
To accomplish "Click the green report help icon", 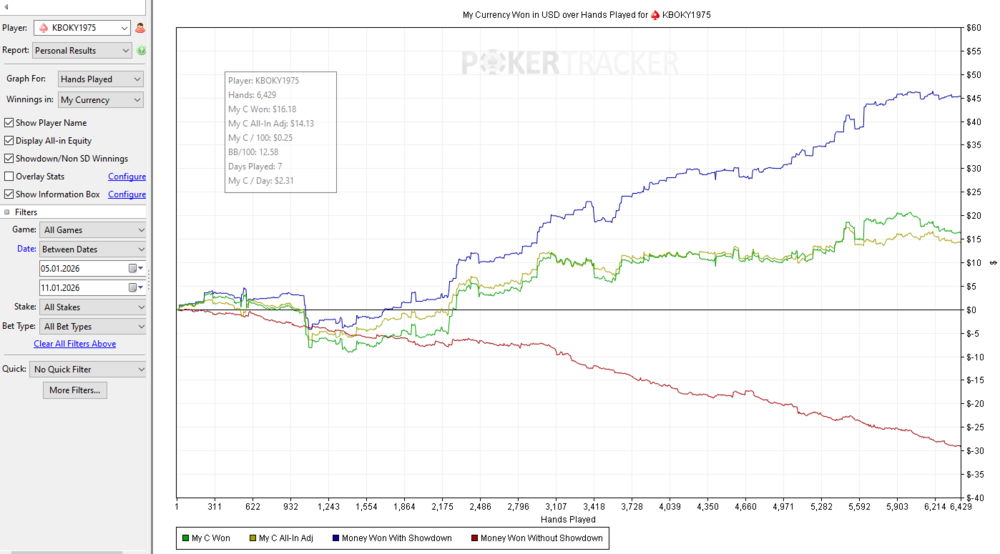I will point(141,51).
